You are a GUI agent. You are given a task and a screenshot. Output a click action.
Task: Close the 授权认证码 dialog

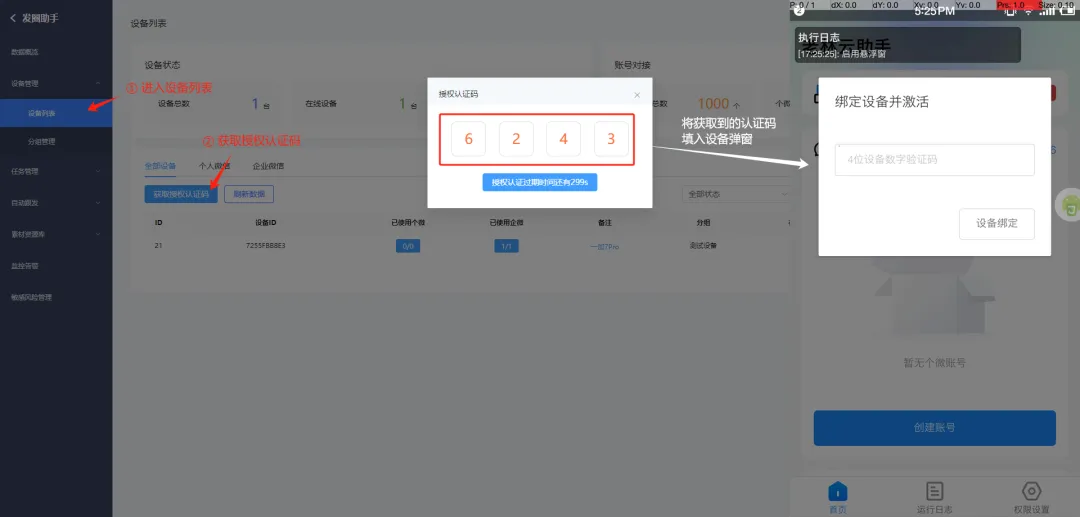(637, 95)
